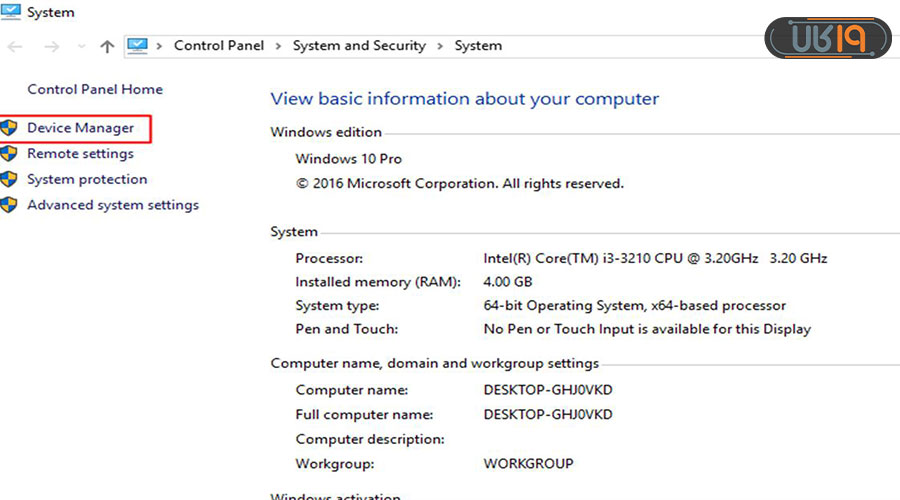The width and height of the screenshot is (900, 500).
Task: Go to Control Panel Home
Action: (x=95, y=89)
